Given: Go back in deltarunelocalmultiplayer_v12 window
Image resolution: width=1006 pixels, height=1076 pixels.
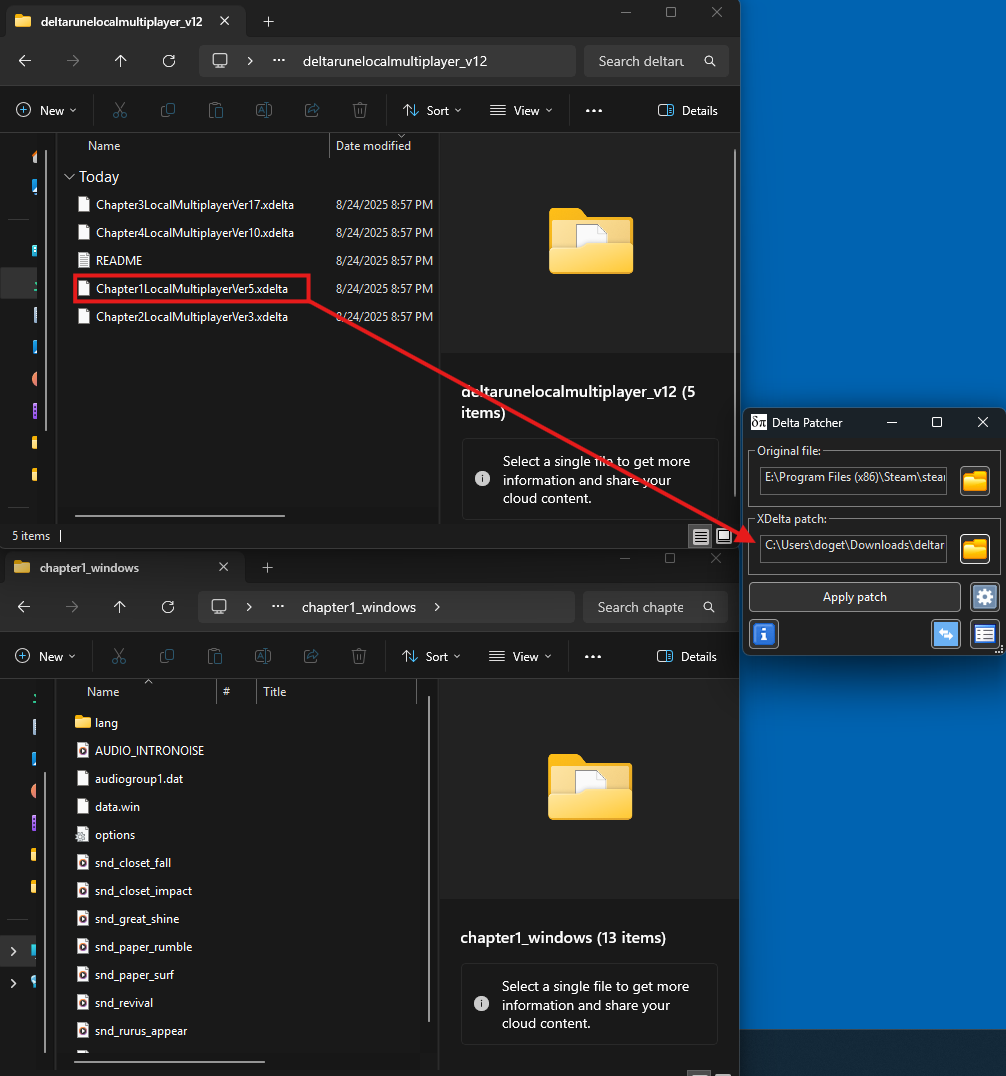Looking at the screenshot, I should click(25, 61).
